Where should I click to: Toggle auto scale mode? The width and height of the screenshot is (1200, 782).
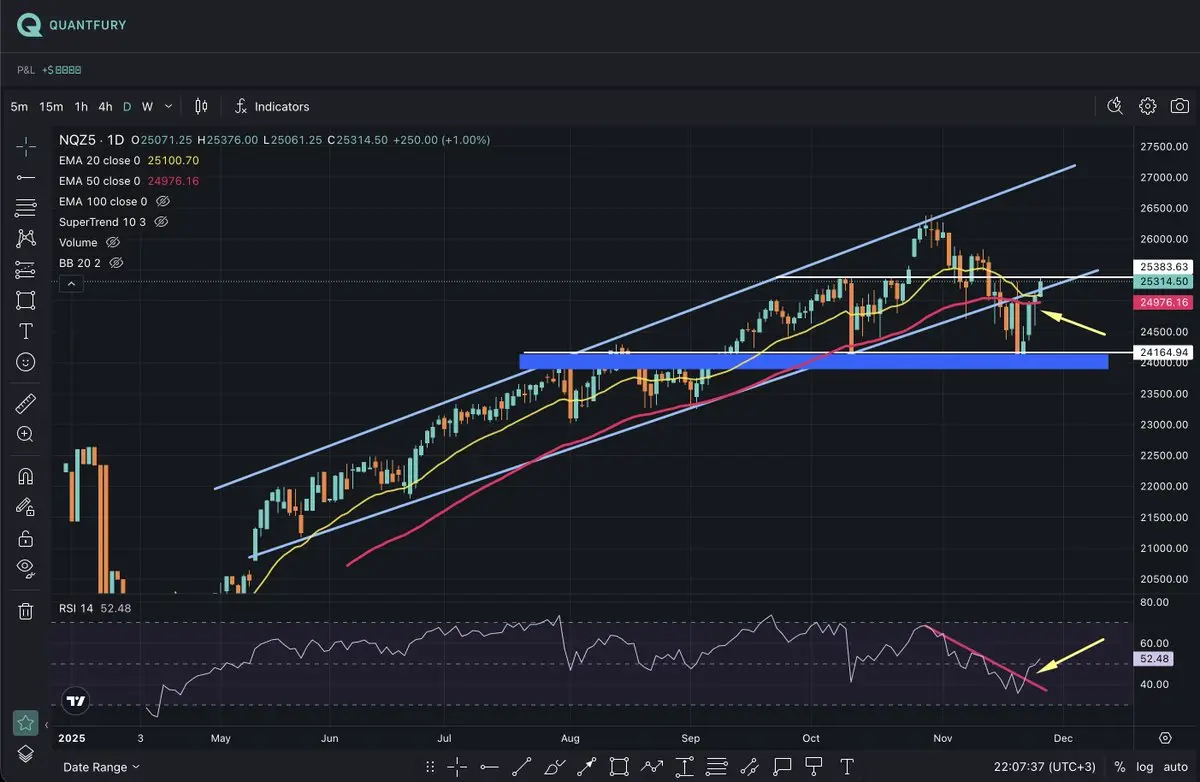click(1175, 767)
